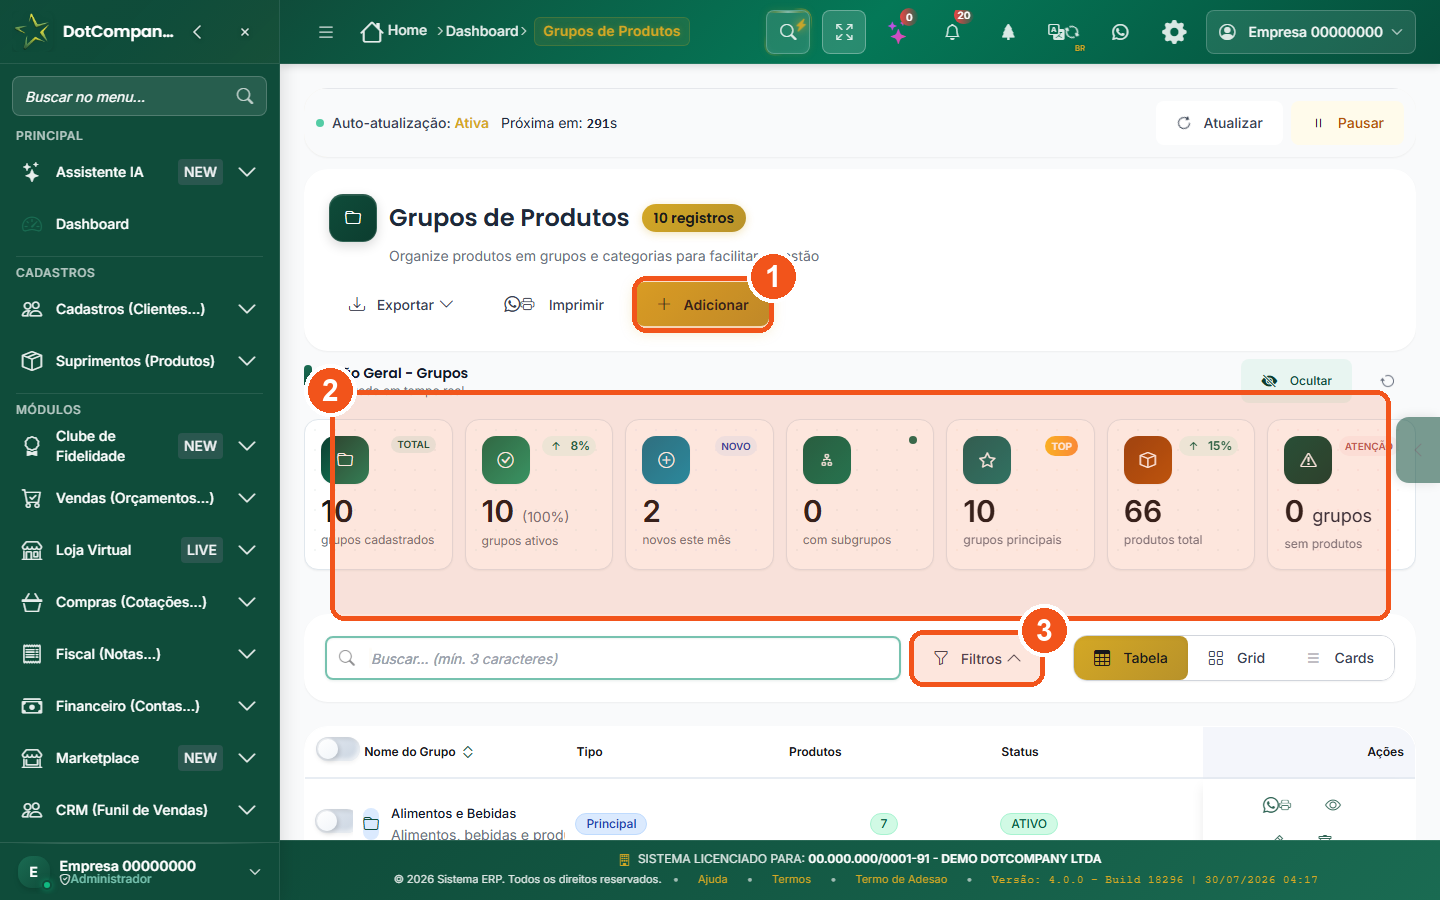Click the Buscar group search field

(613, 658)
